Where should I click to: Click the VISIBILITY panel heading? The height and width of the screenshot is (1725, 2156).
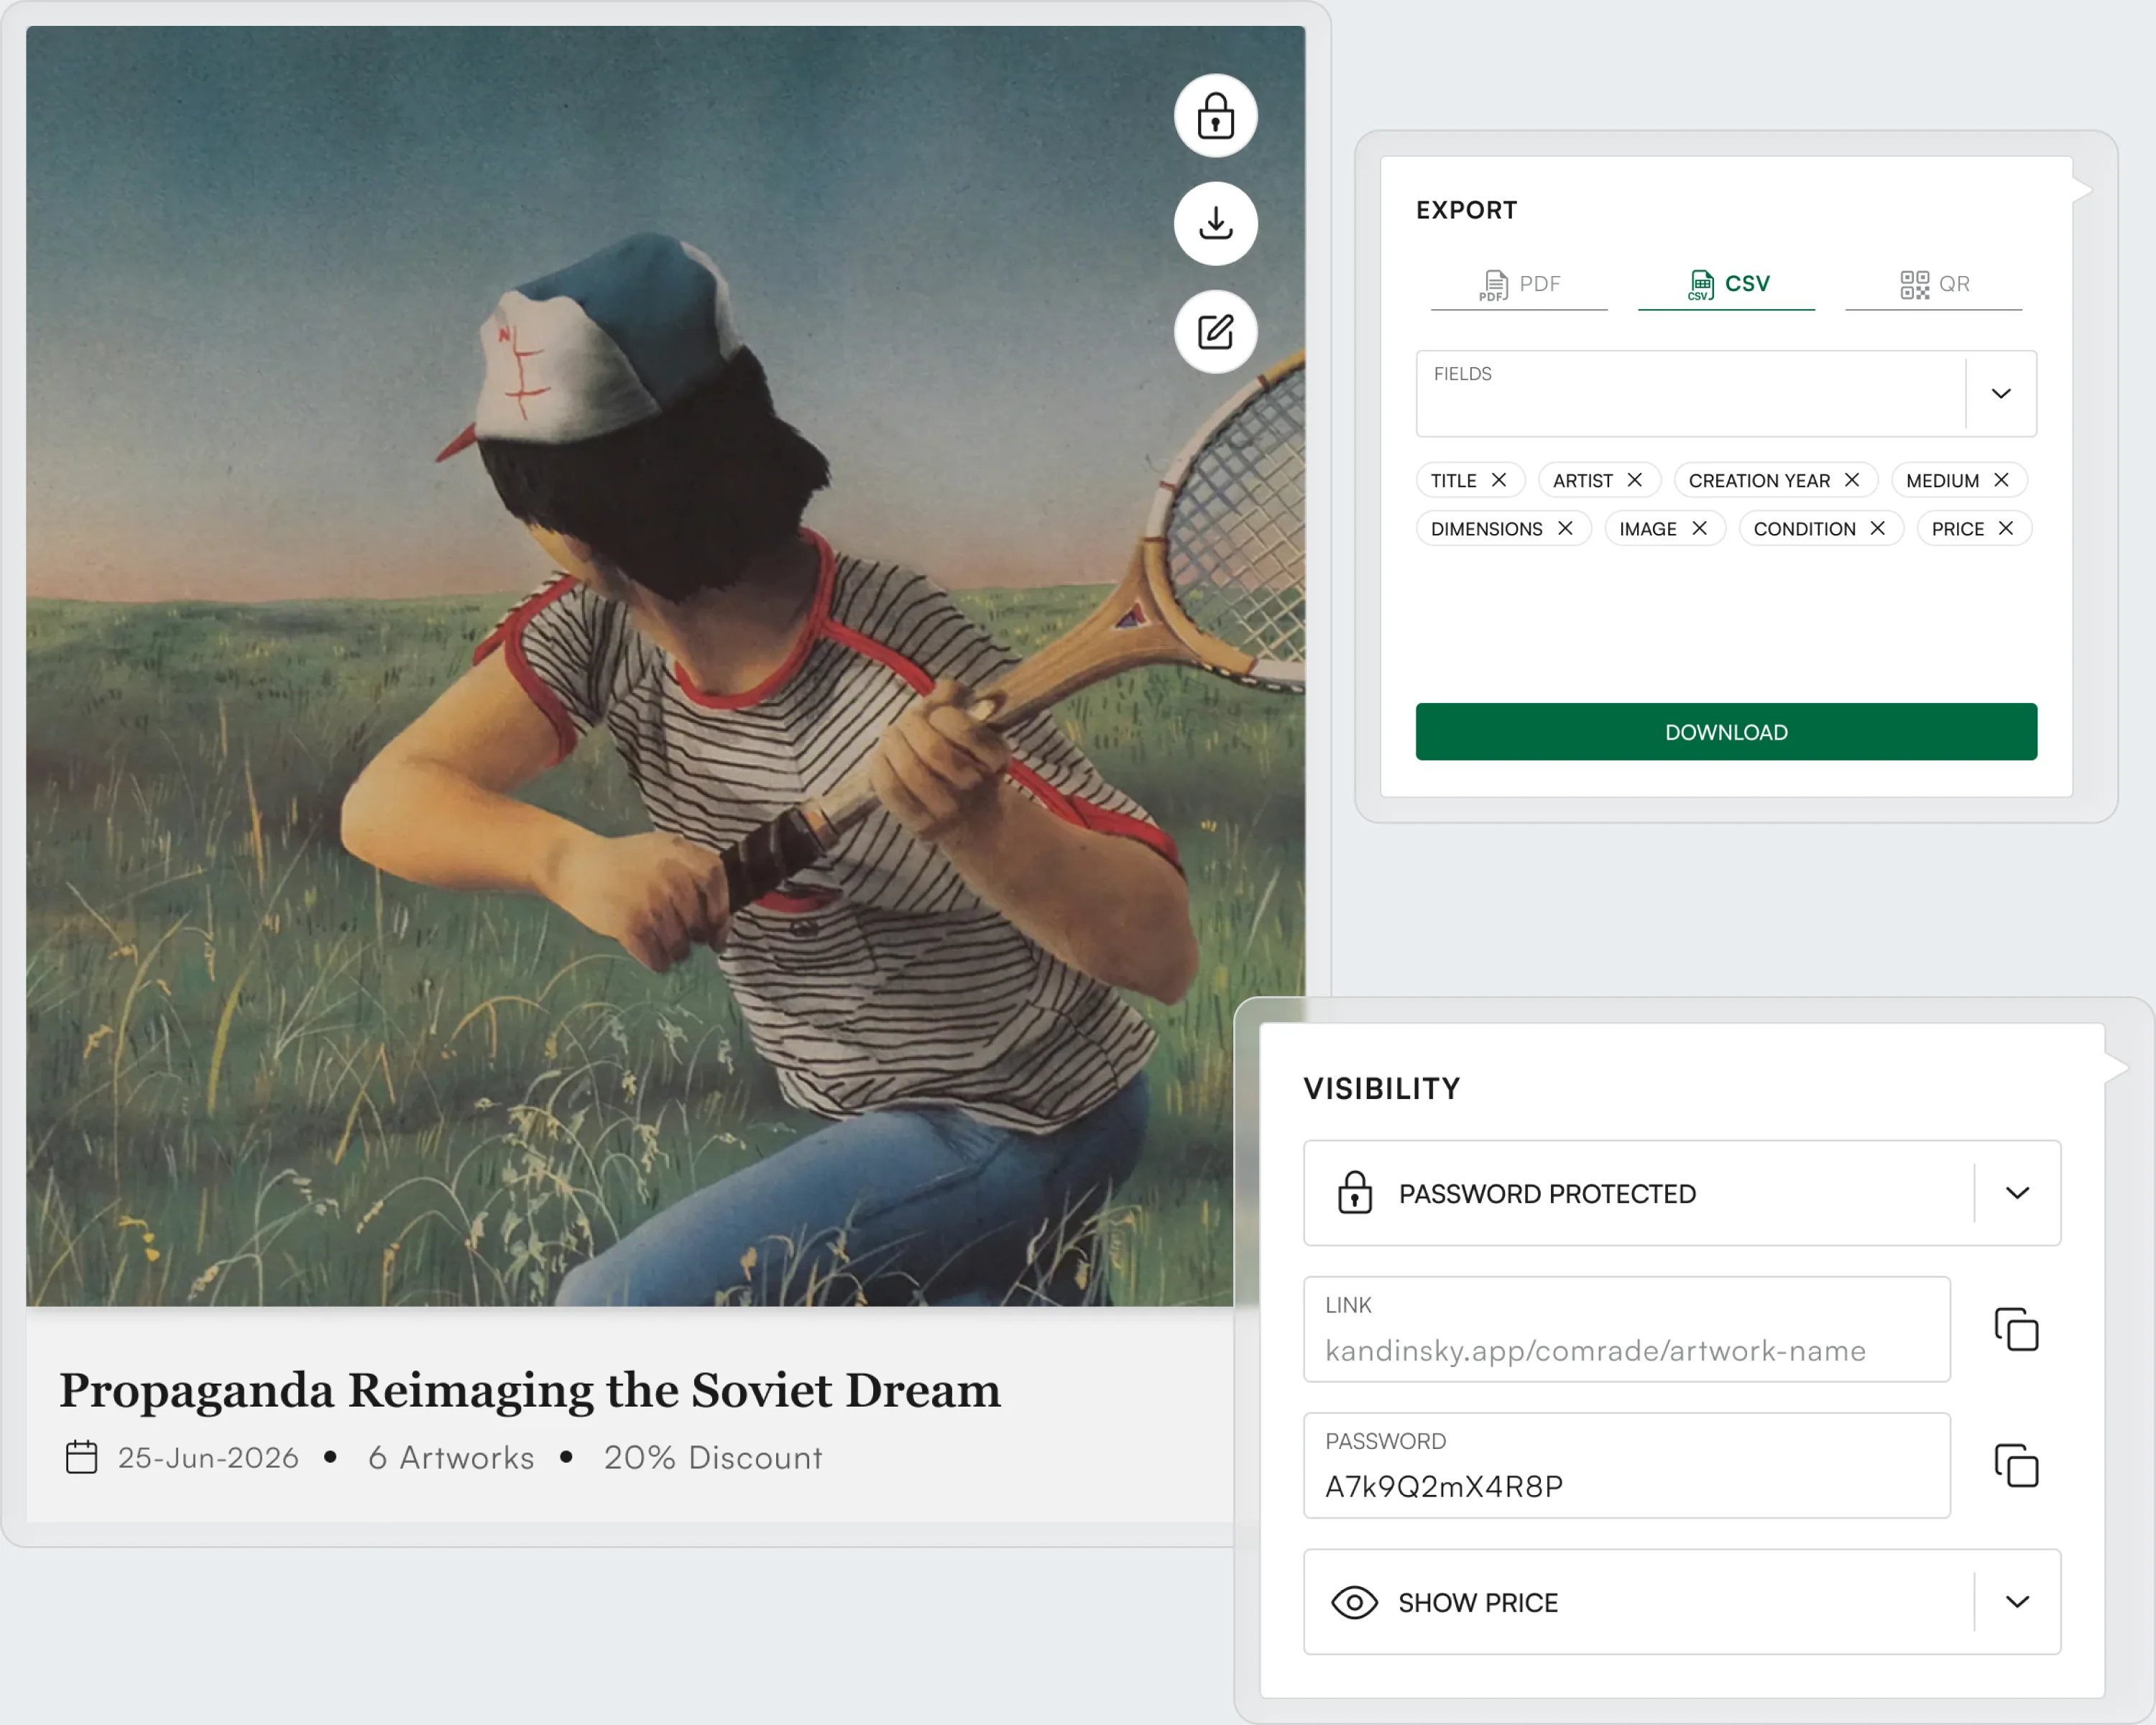point(1382,1088)
